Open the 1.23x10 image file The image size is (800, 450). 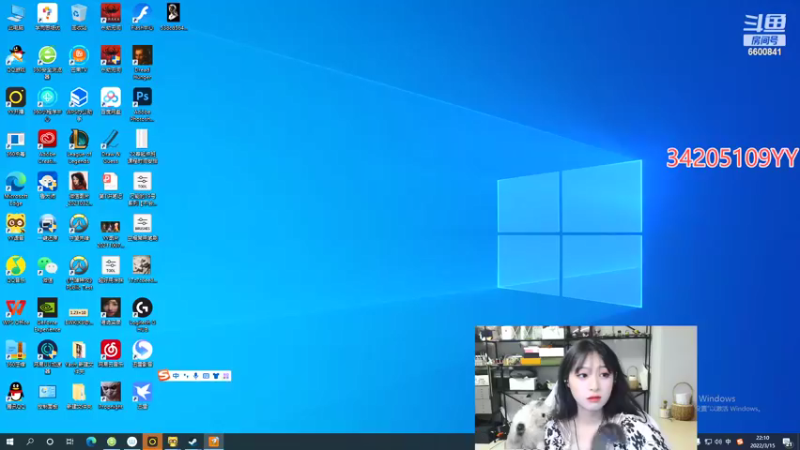[79, 315]
